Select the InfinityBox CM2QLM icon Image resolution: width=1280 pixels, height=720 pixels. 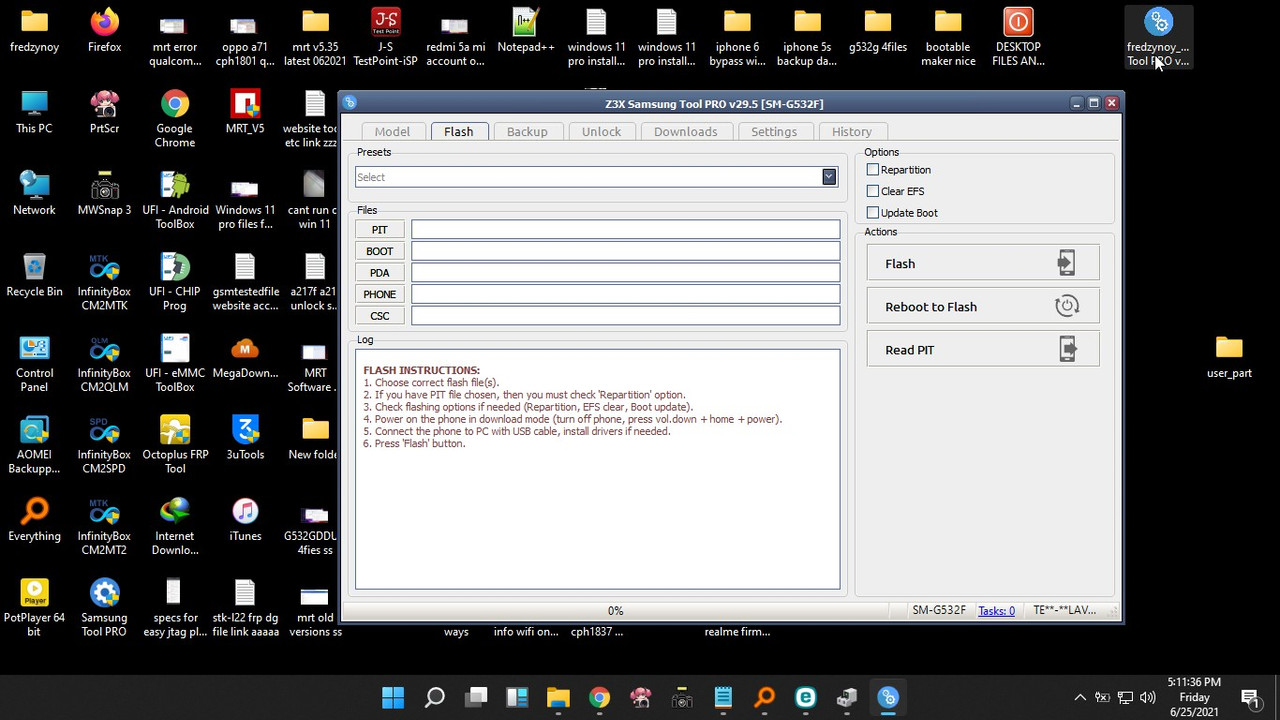pos(104,364)
